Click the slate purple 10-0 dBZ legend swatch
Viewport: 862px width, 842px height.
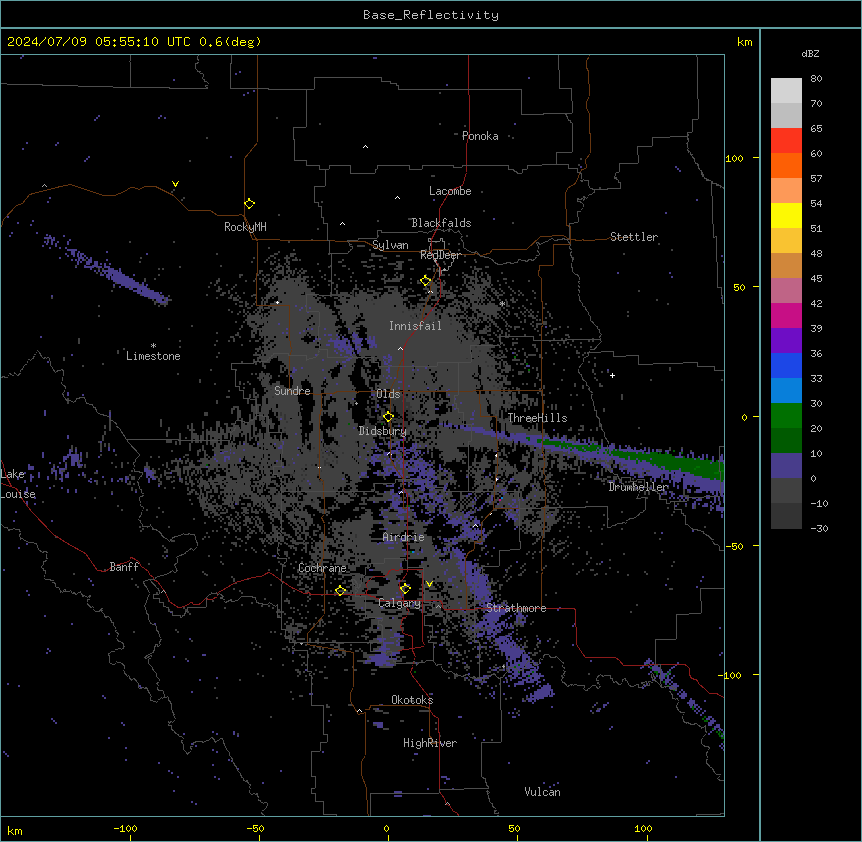(786, 466)
